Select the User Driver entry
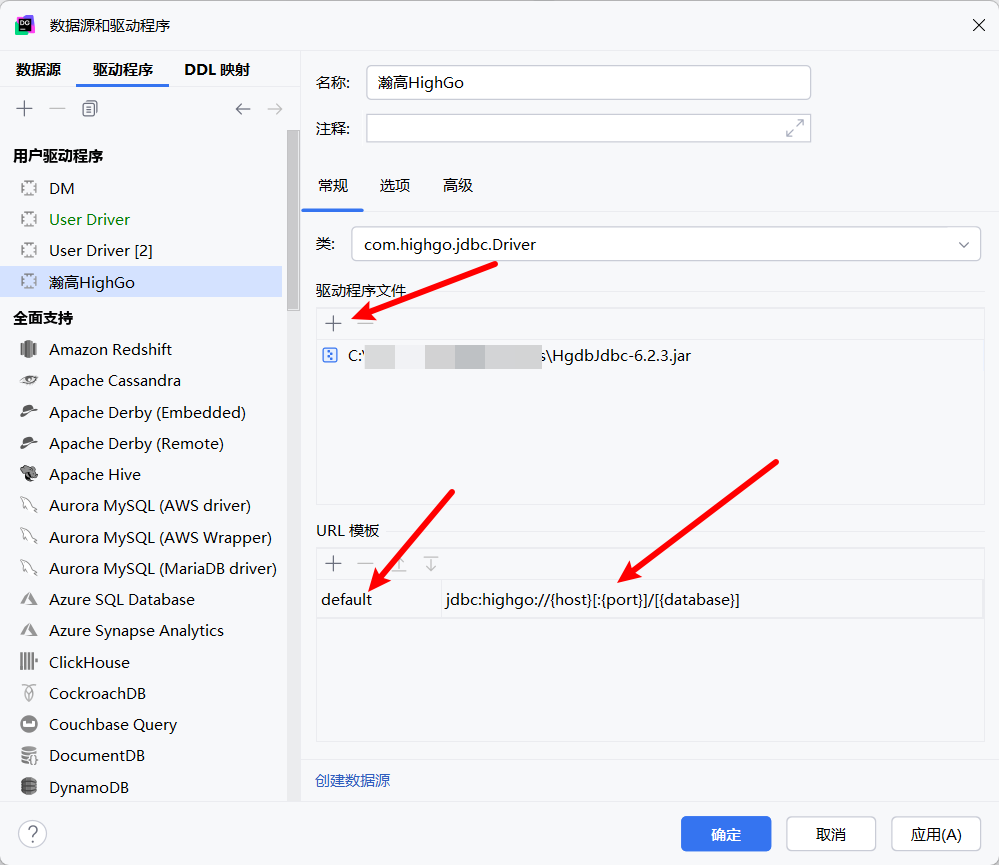The width and height of the screenshot is (999, 865). 141,219
